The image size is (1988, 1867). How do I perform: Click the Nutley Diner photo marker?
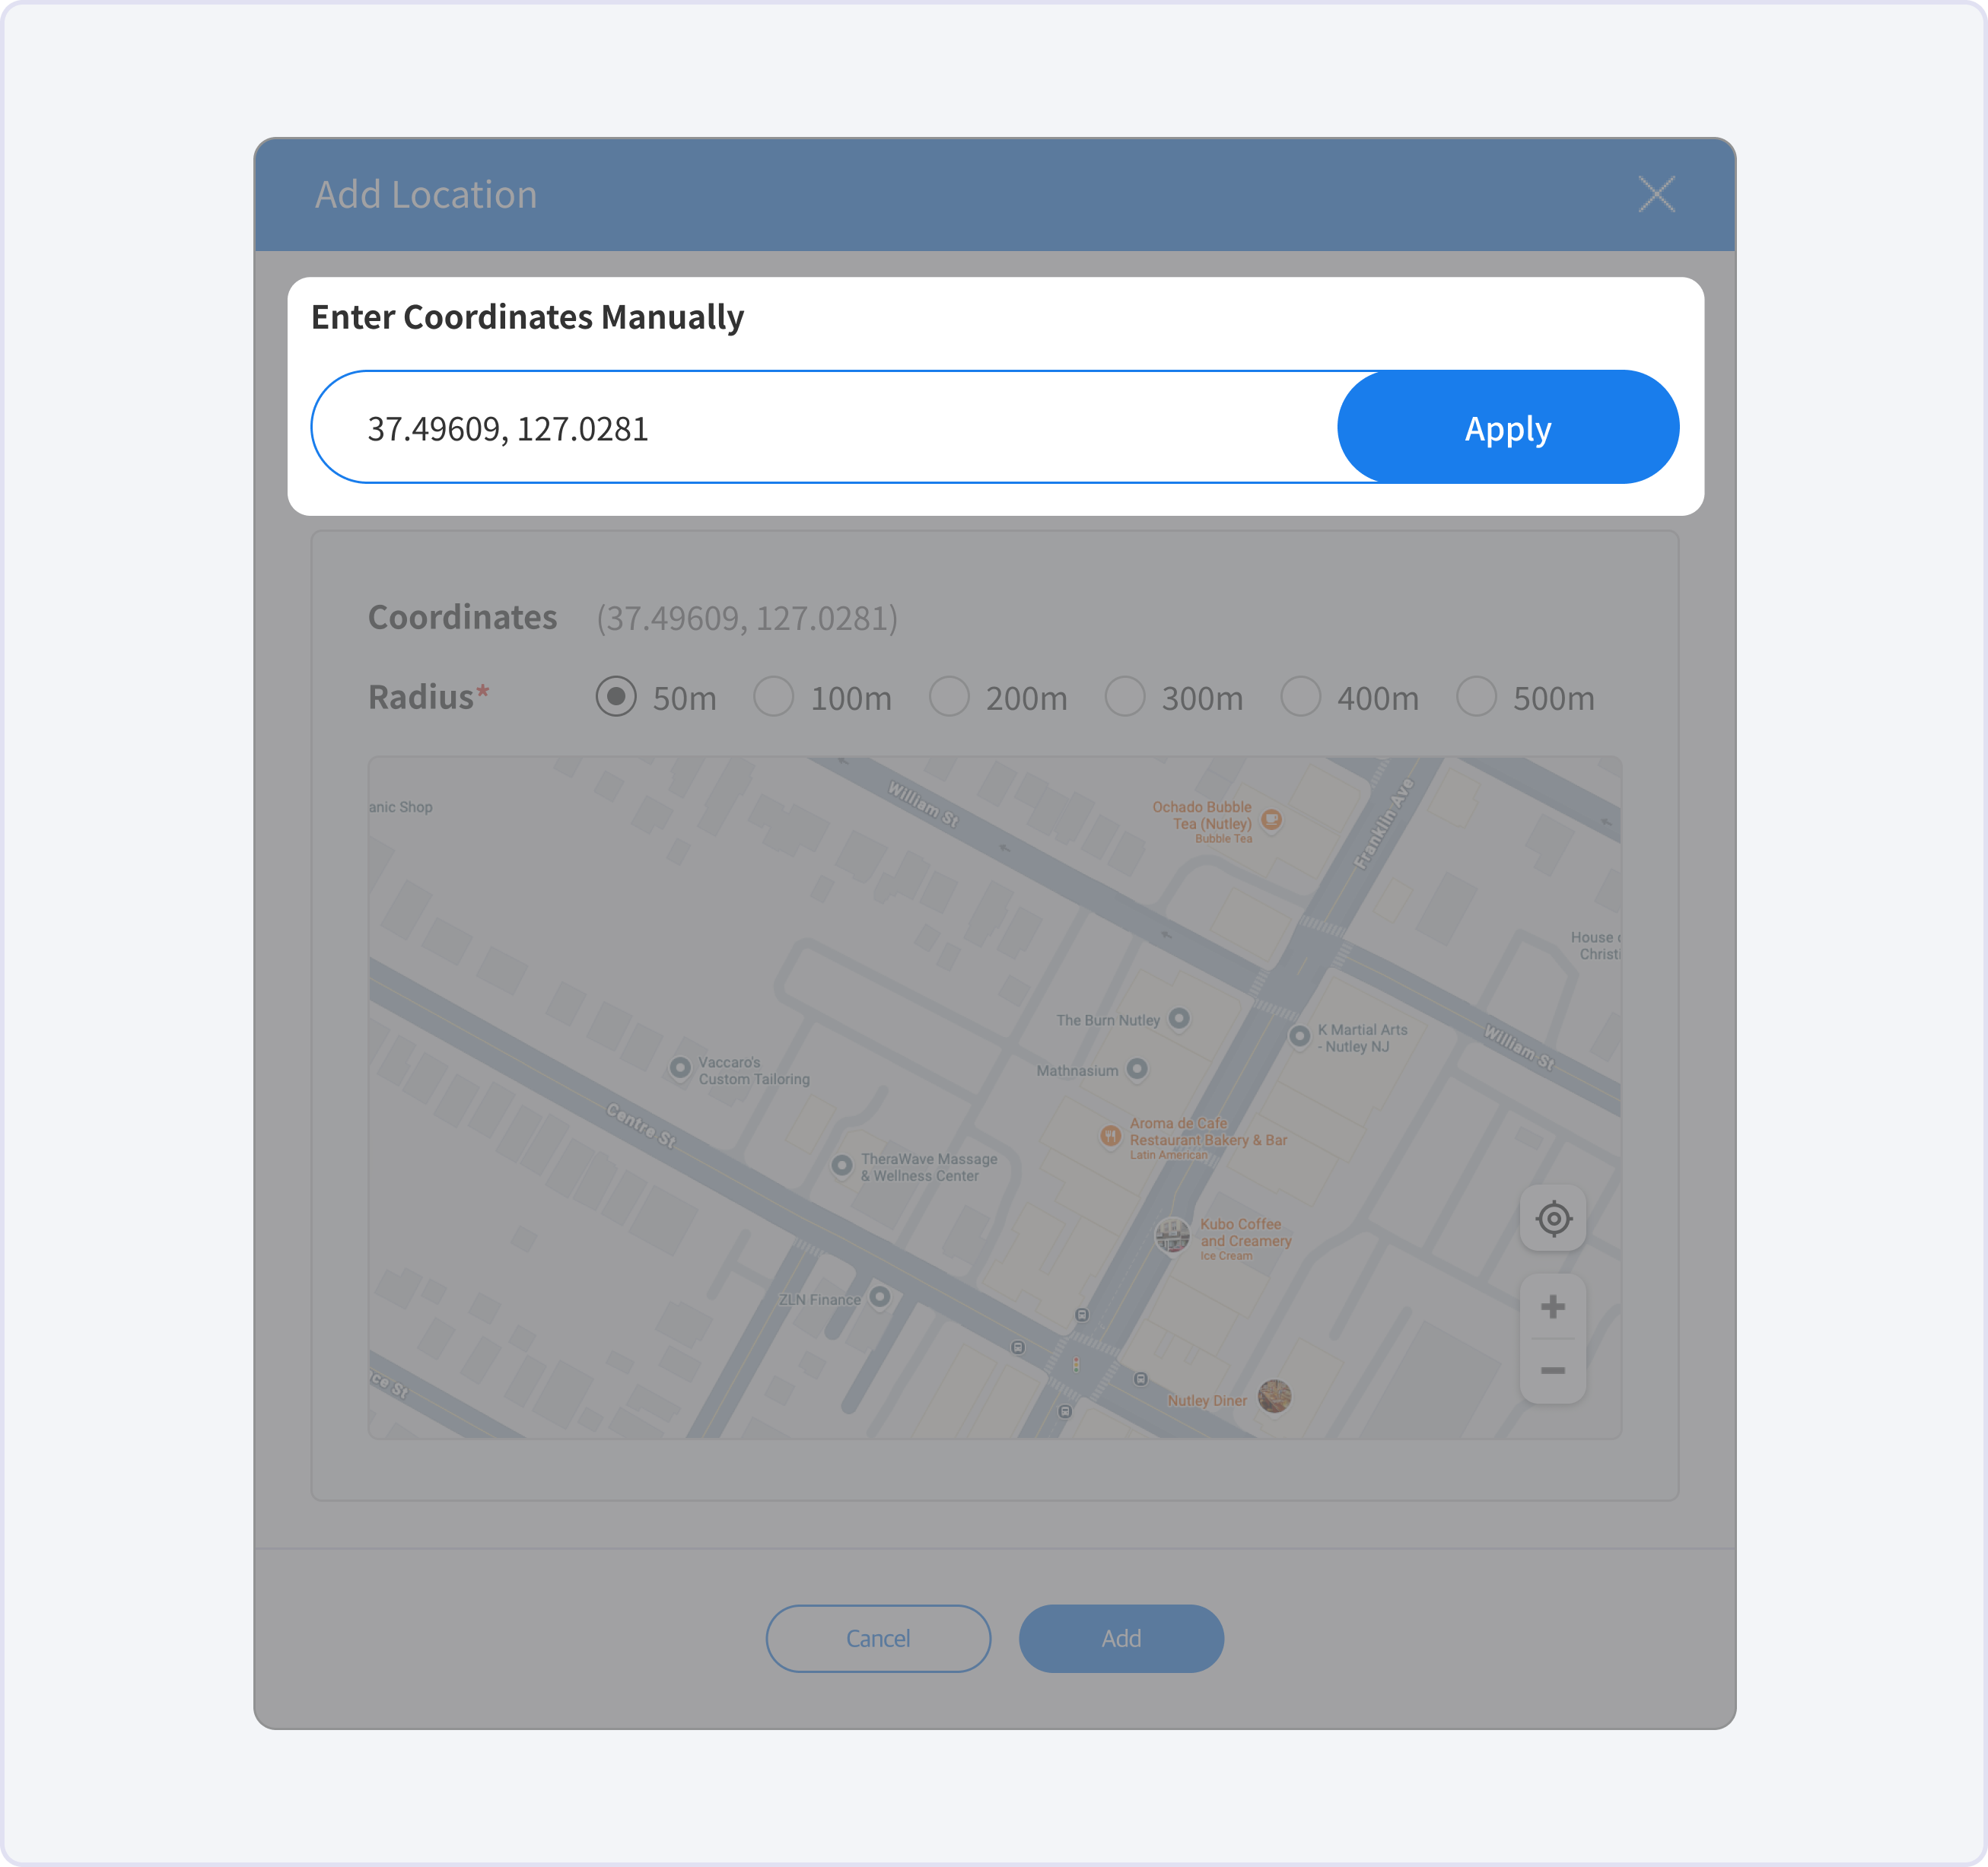point(1274,1396)
